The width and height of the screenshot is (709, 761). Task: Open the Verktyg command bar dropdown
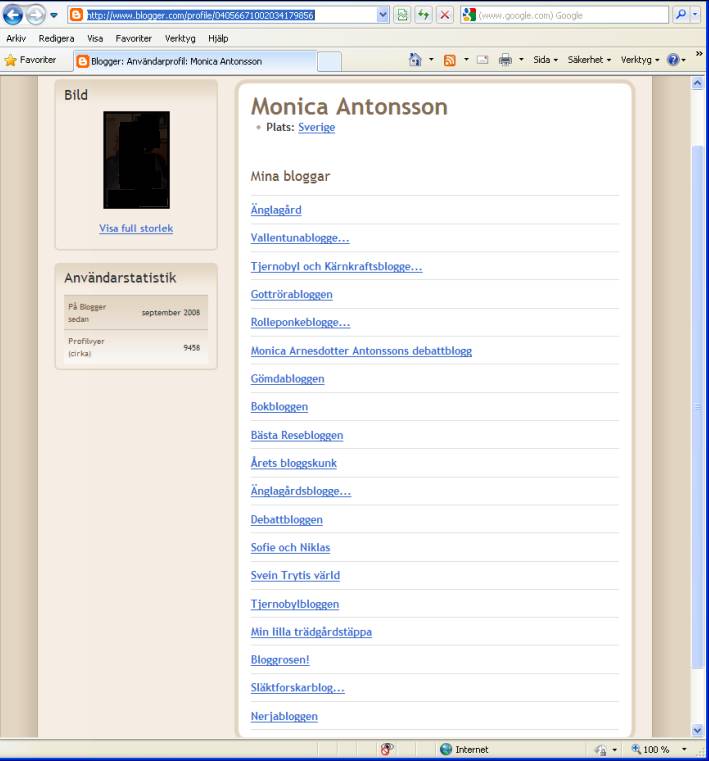[x=640, y=60]
